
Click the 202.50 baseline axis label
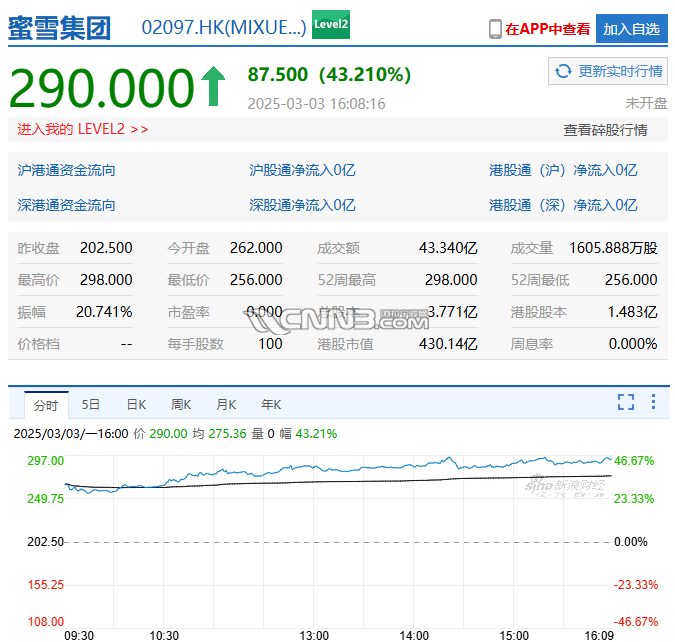pos(45,542)
